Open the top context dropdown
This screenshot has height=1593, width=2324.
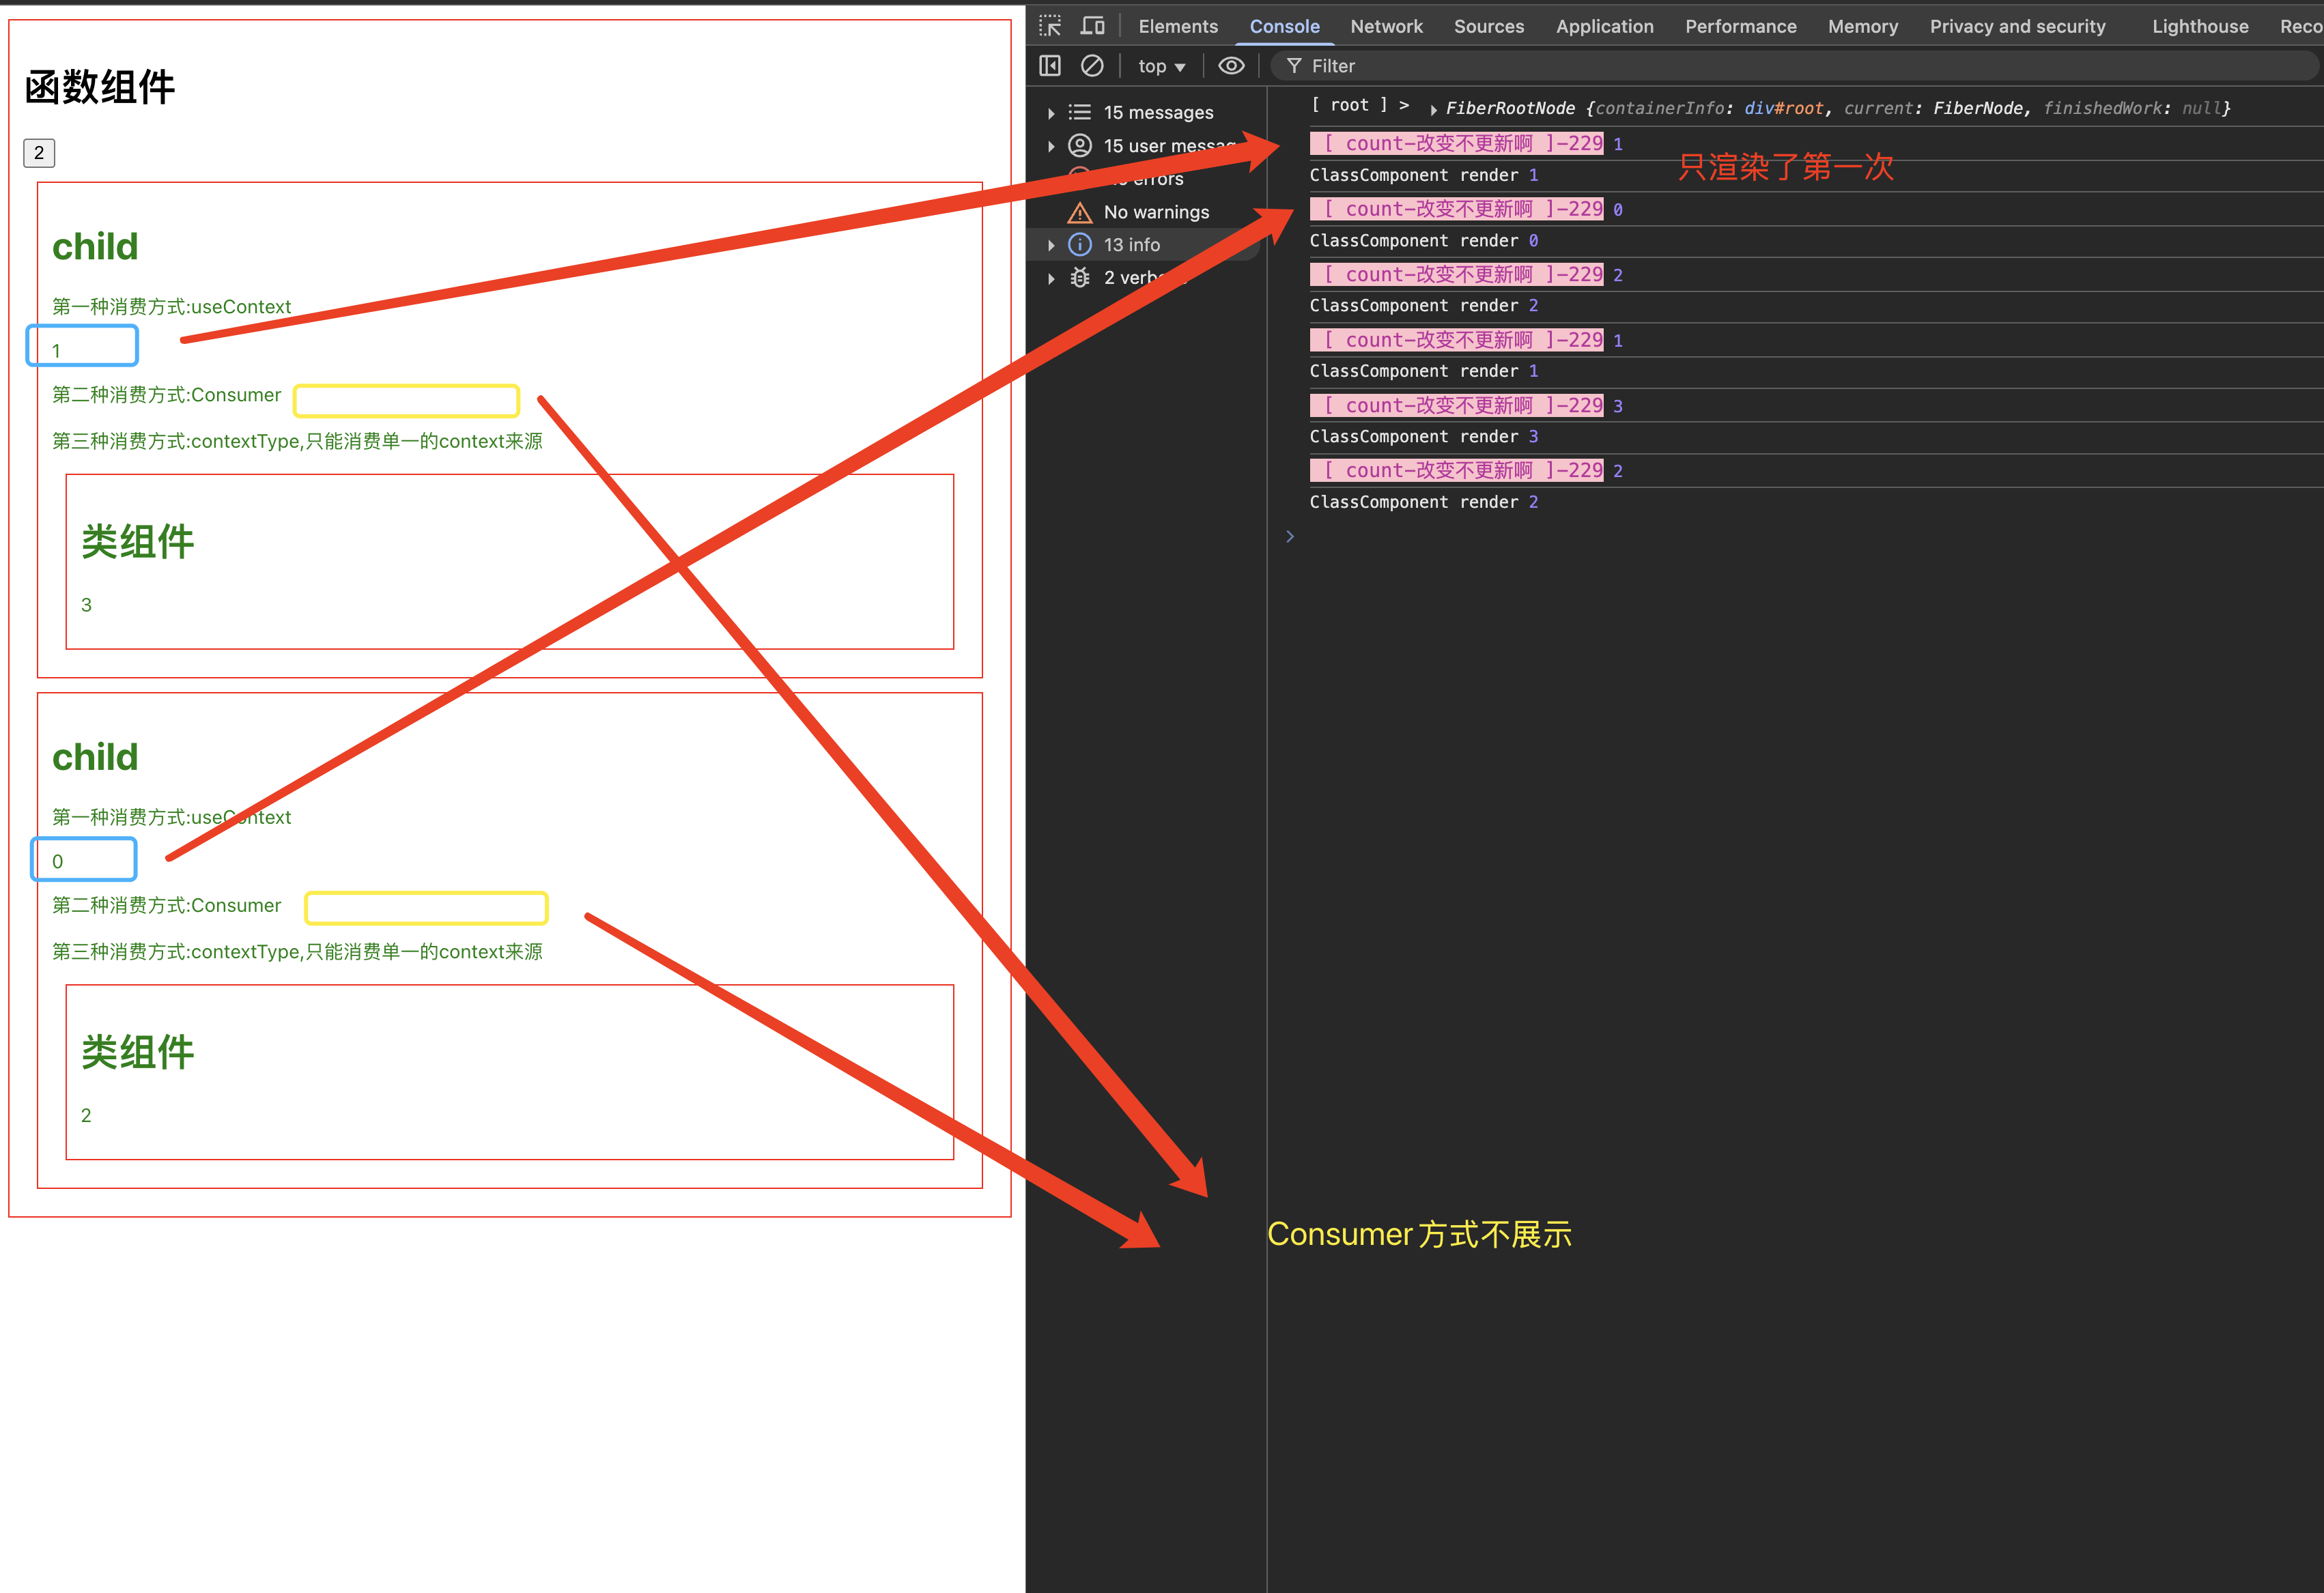click(x=1161, y=66)
